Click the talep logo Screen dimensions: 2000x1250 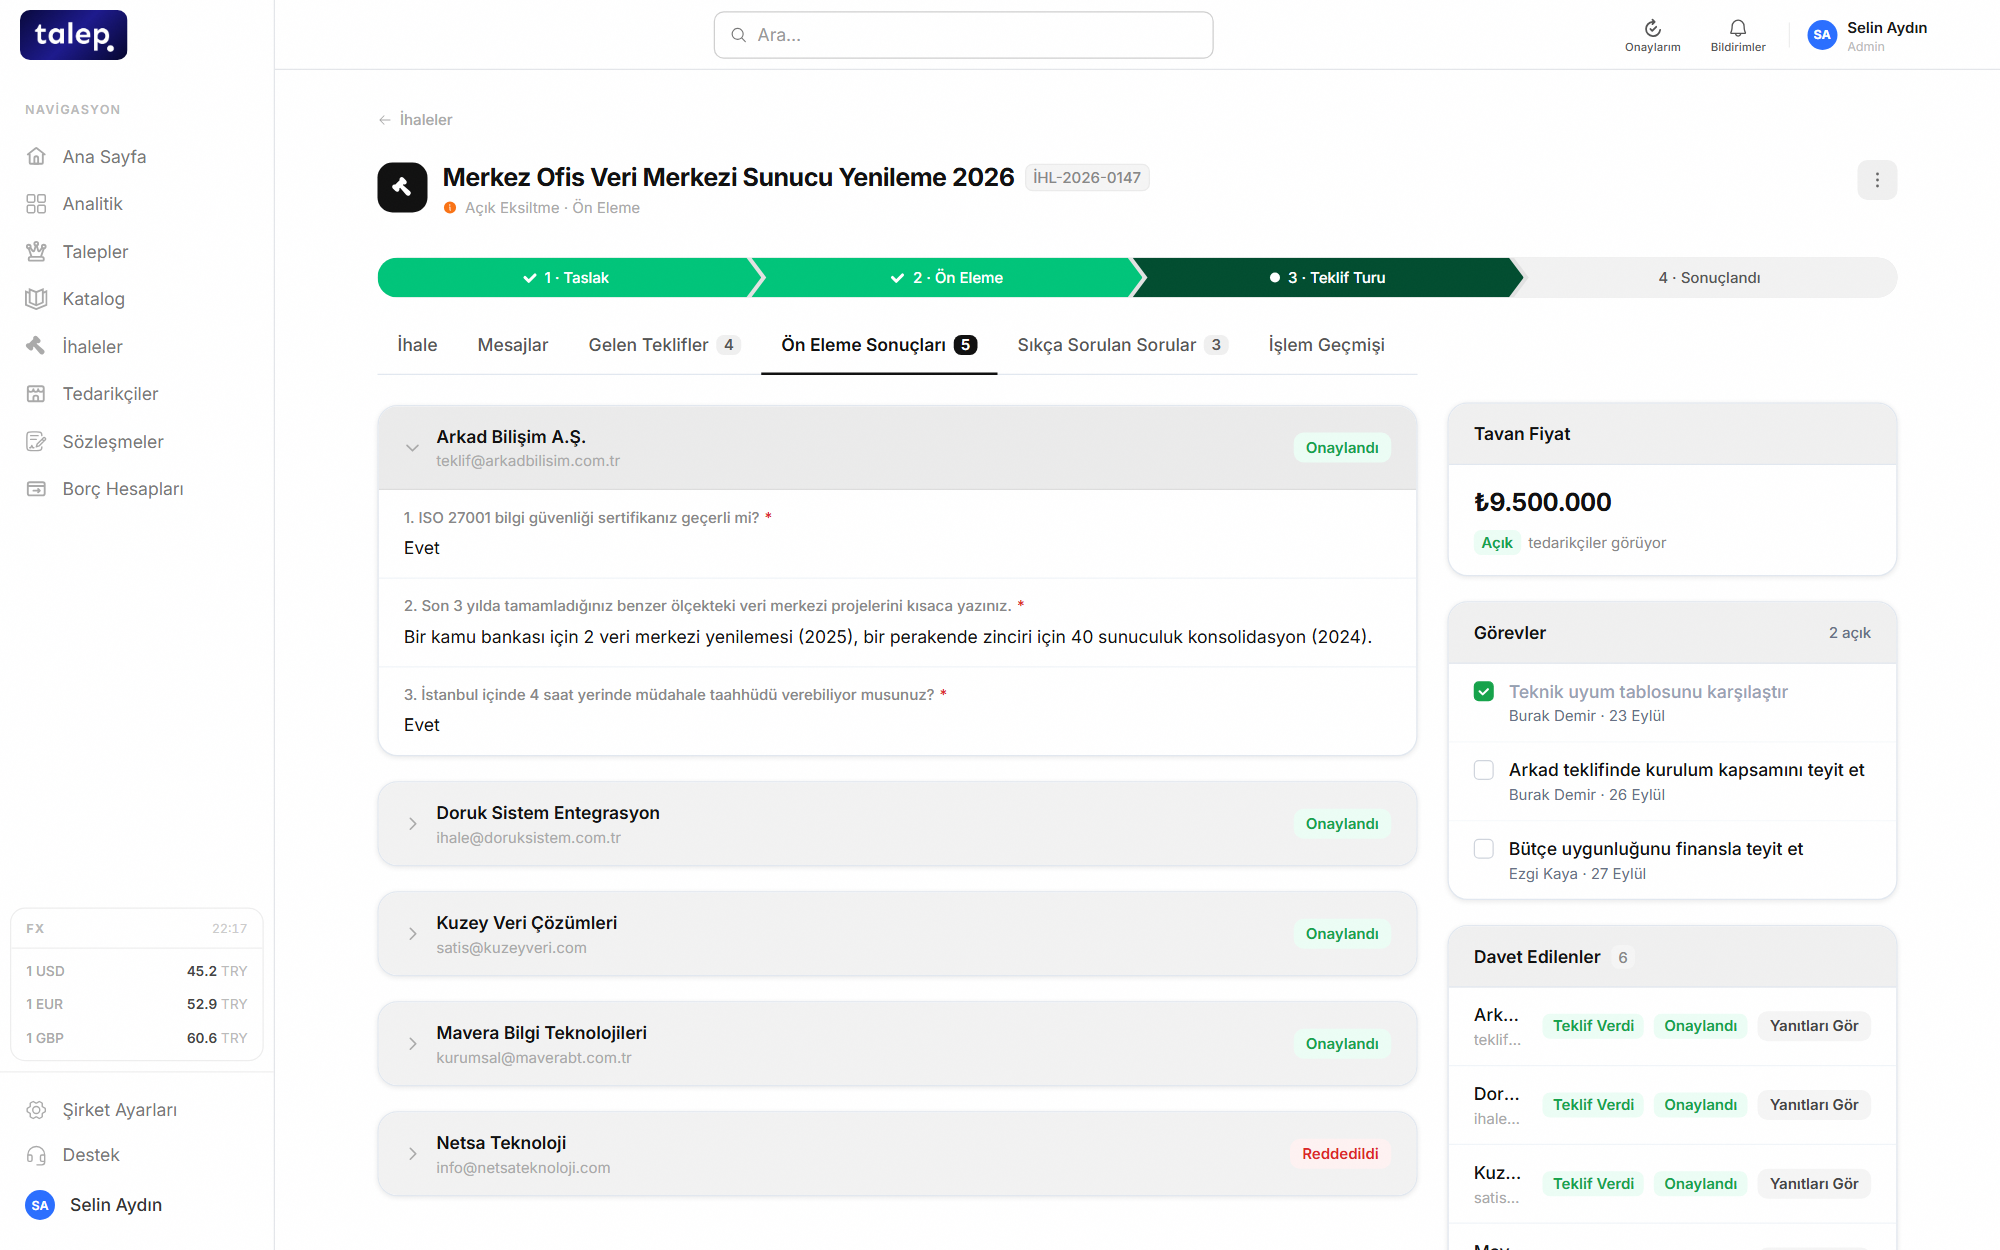coord(74,35)
